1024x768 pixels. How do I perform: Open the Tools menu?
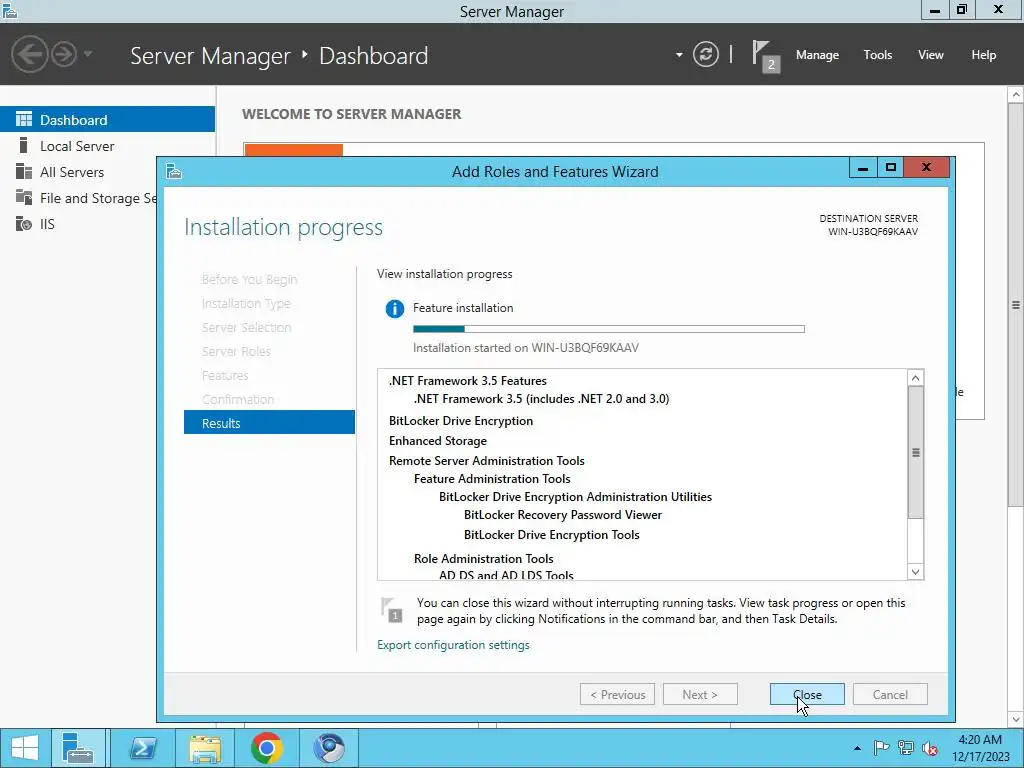click(x=878, y=55)
